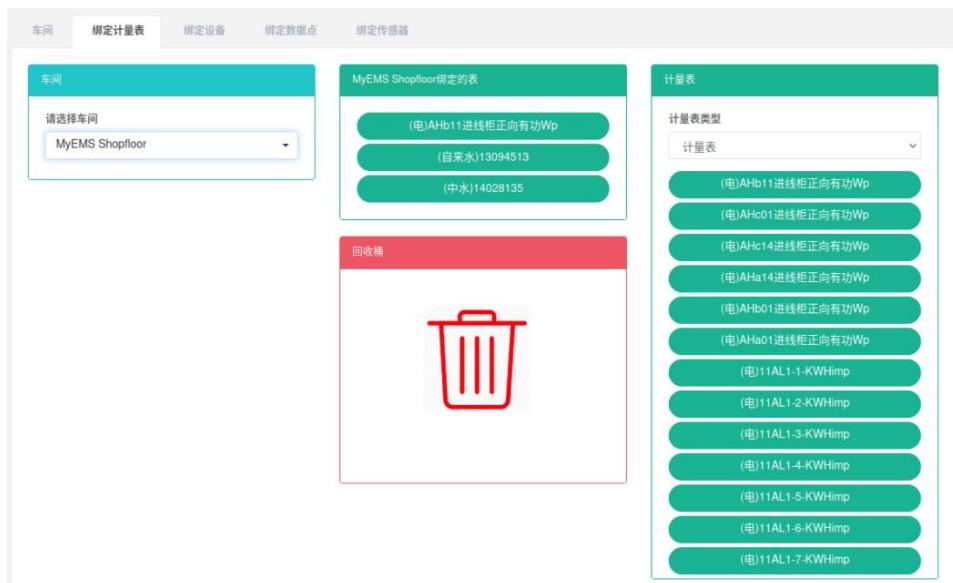Switch to the 绑定设备 tab
953x583 pixels.
click(204, 31)
